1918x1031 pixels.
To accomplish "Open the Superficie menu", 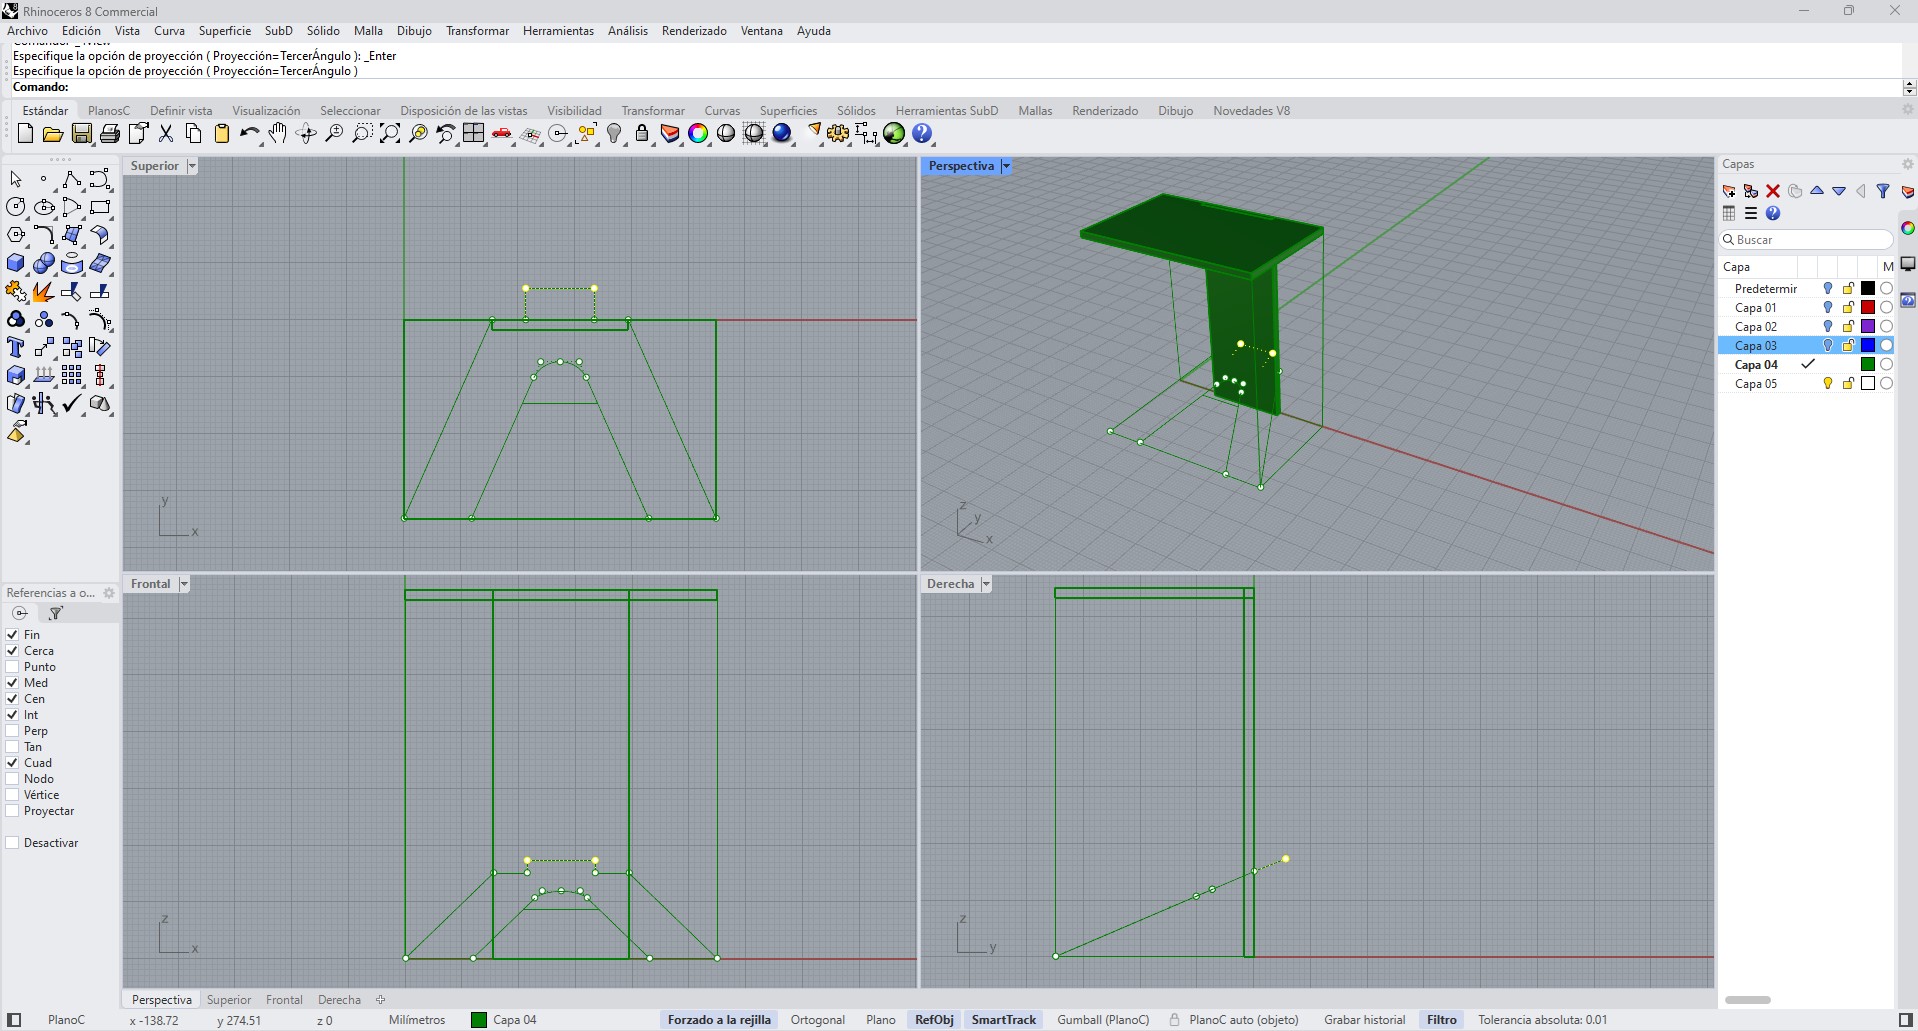I will [224, 31].
